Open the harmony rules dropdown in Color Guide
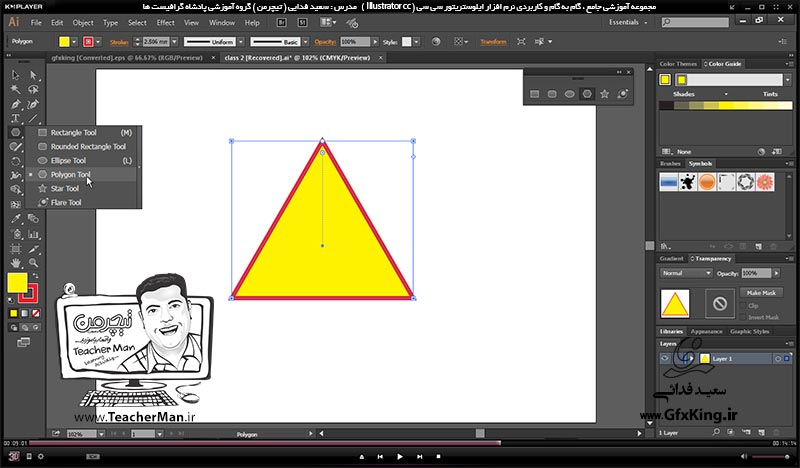Viewport: 800px width, 468px height. coord(788,80)
